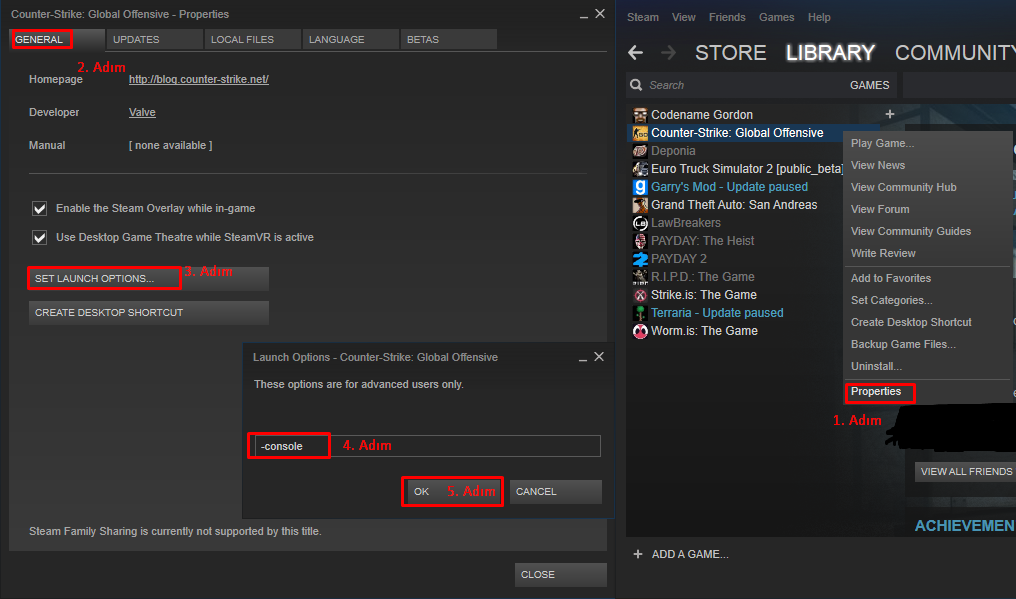The image size is (1016, 599).
Task: Open the View menu
Action: (x=684, y=18)
